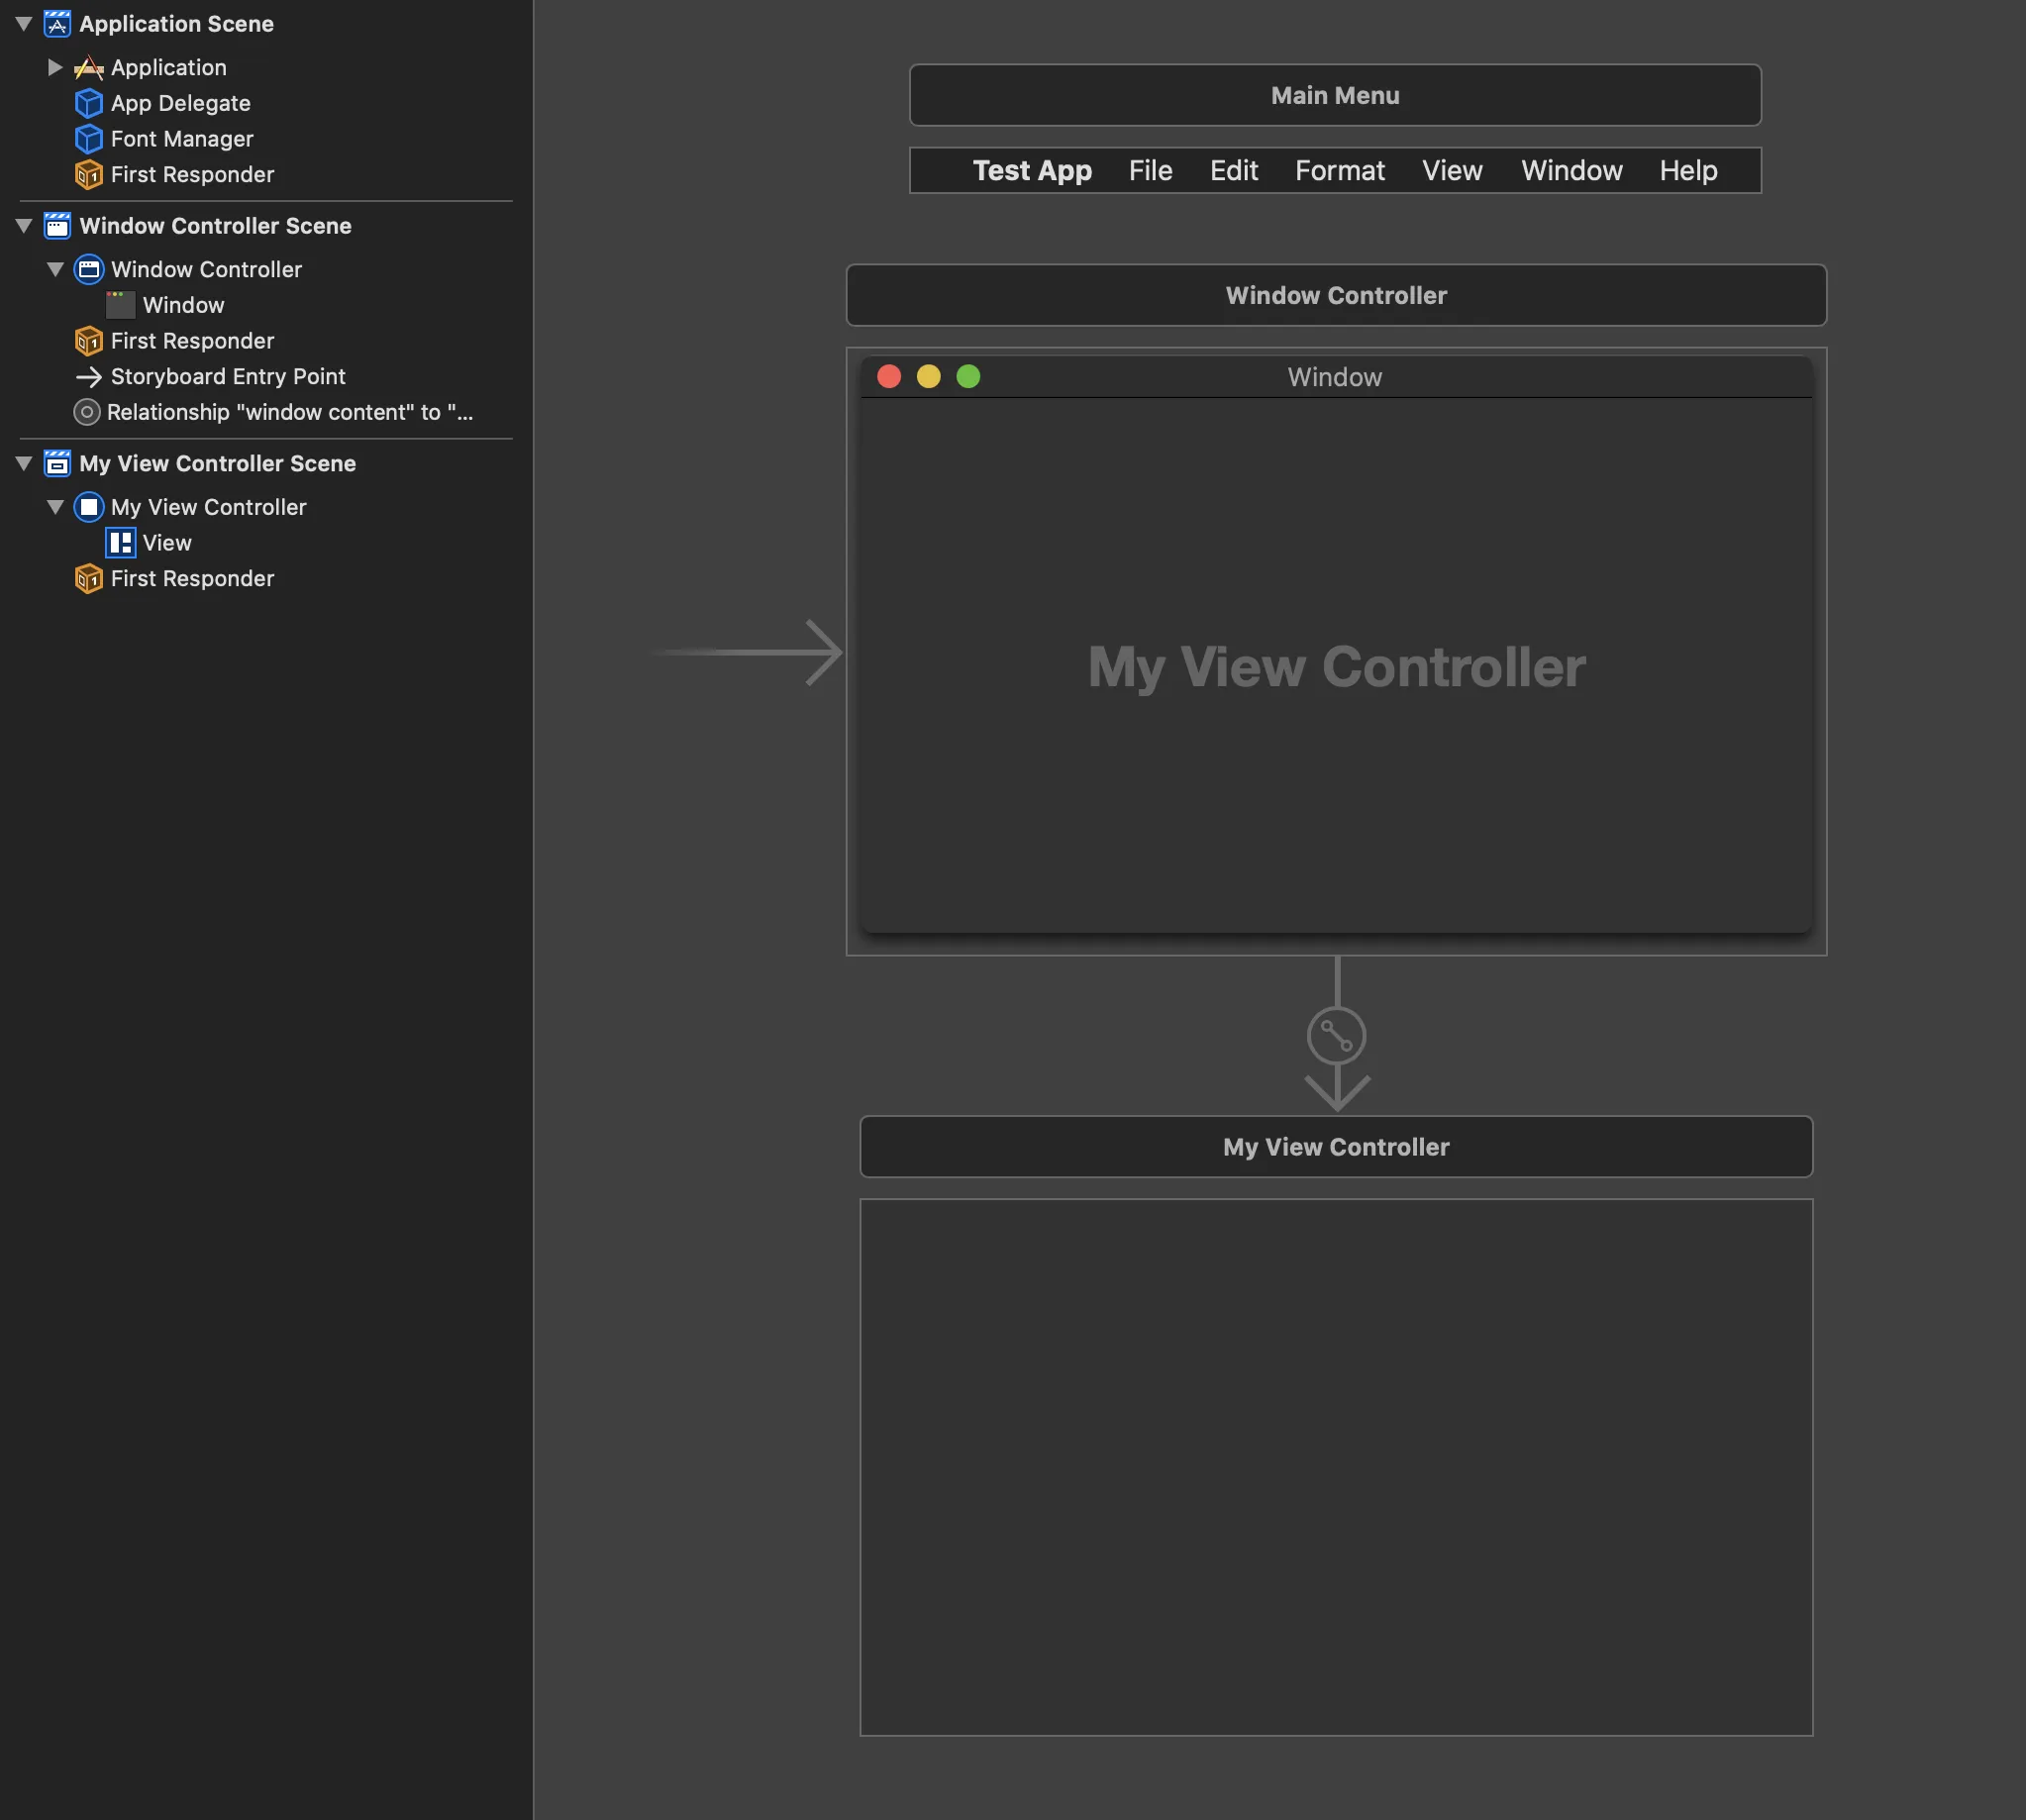Click the Window Controller scene title bar
2026x1820 pixels.
[1335, 296]
